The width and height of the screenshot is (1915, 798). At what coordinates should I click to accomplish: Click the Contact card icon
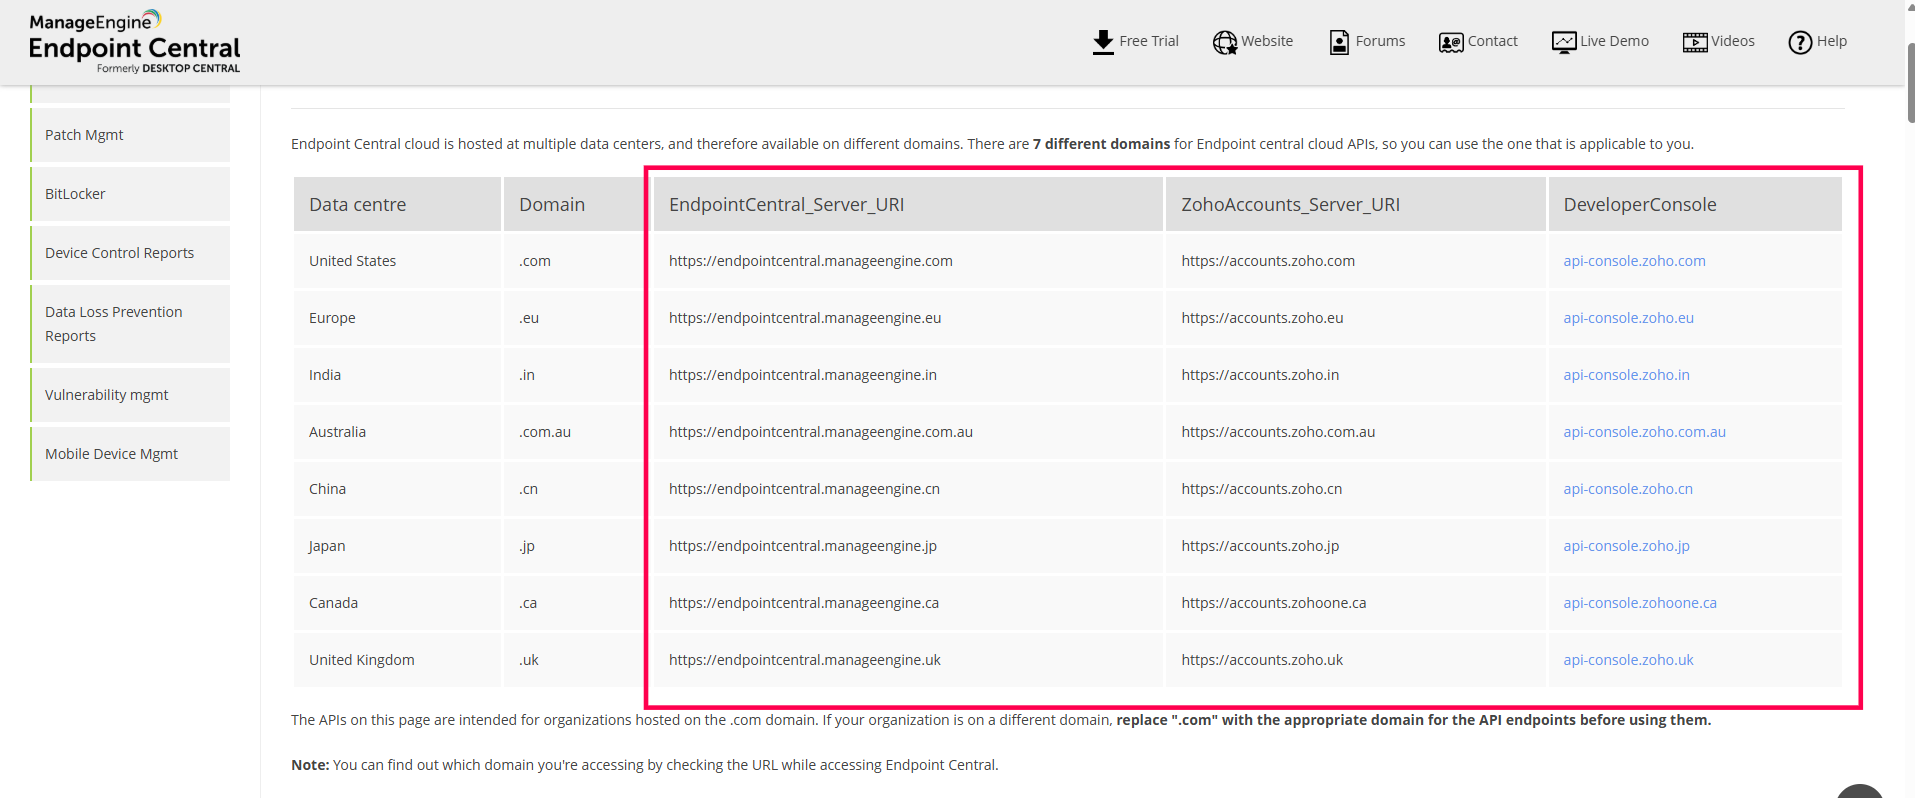pos(1451,42)
